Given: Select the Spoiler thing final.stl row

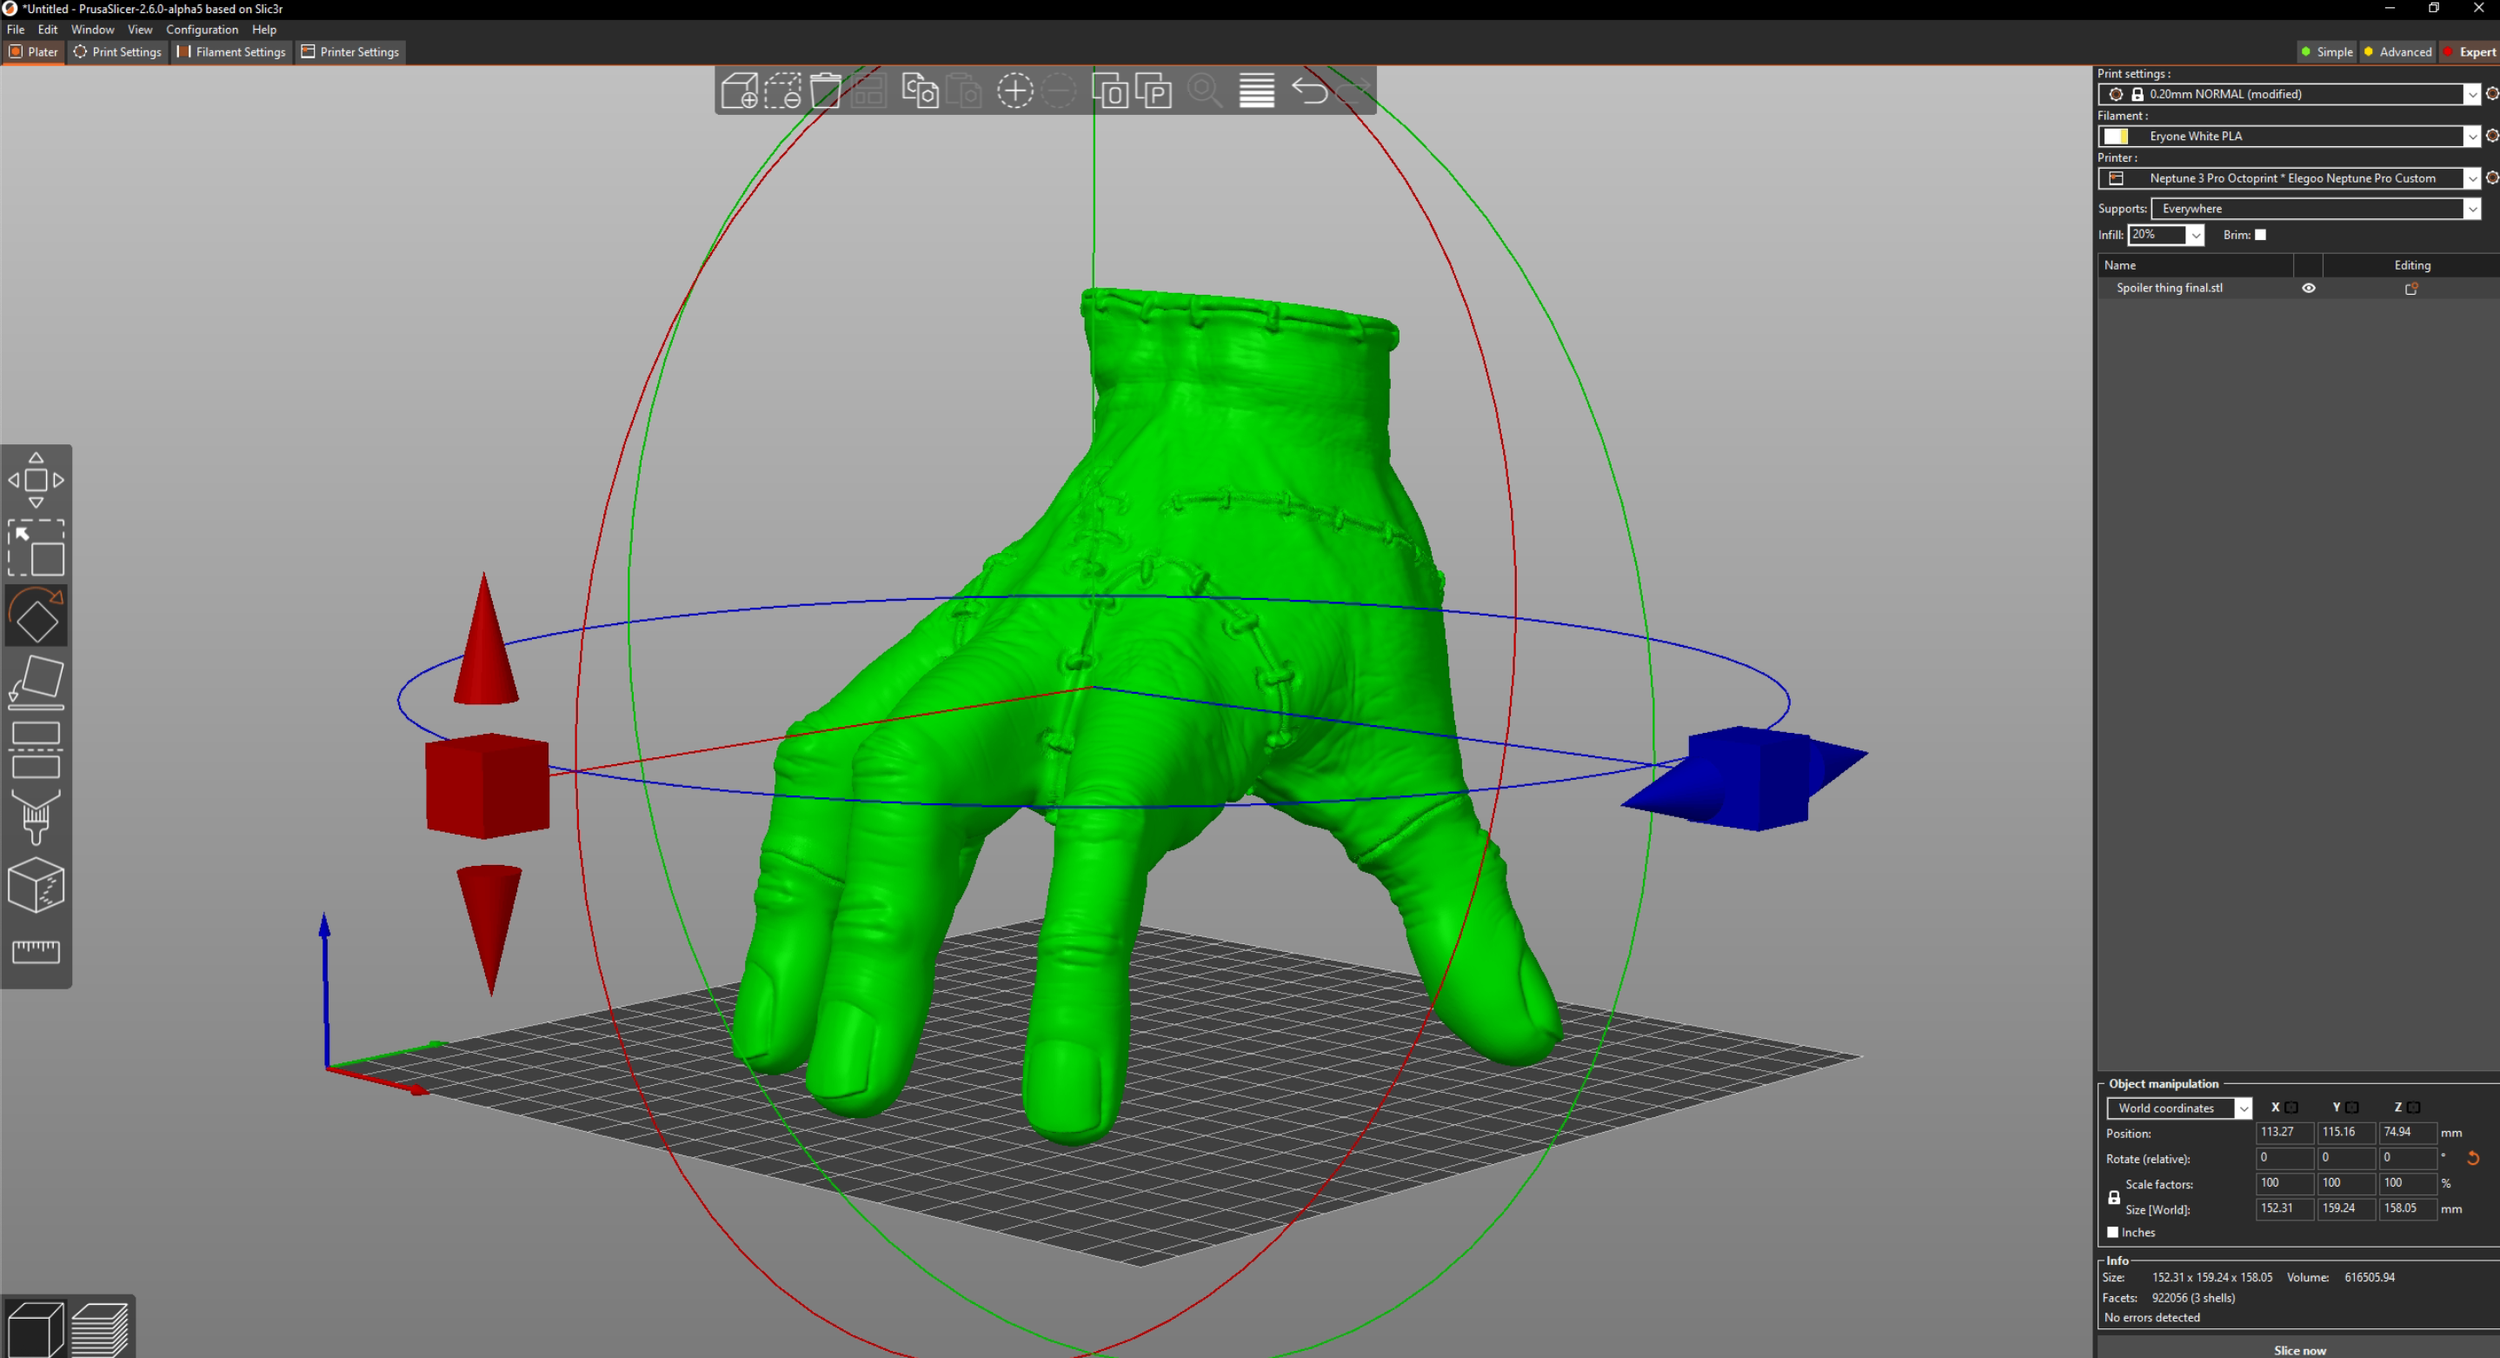Looking at the screenshot, I should (2297, 288).
